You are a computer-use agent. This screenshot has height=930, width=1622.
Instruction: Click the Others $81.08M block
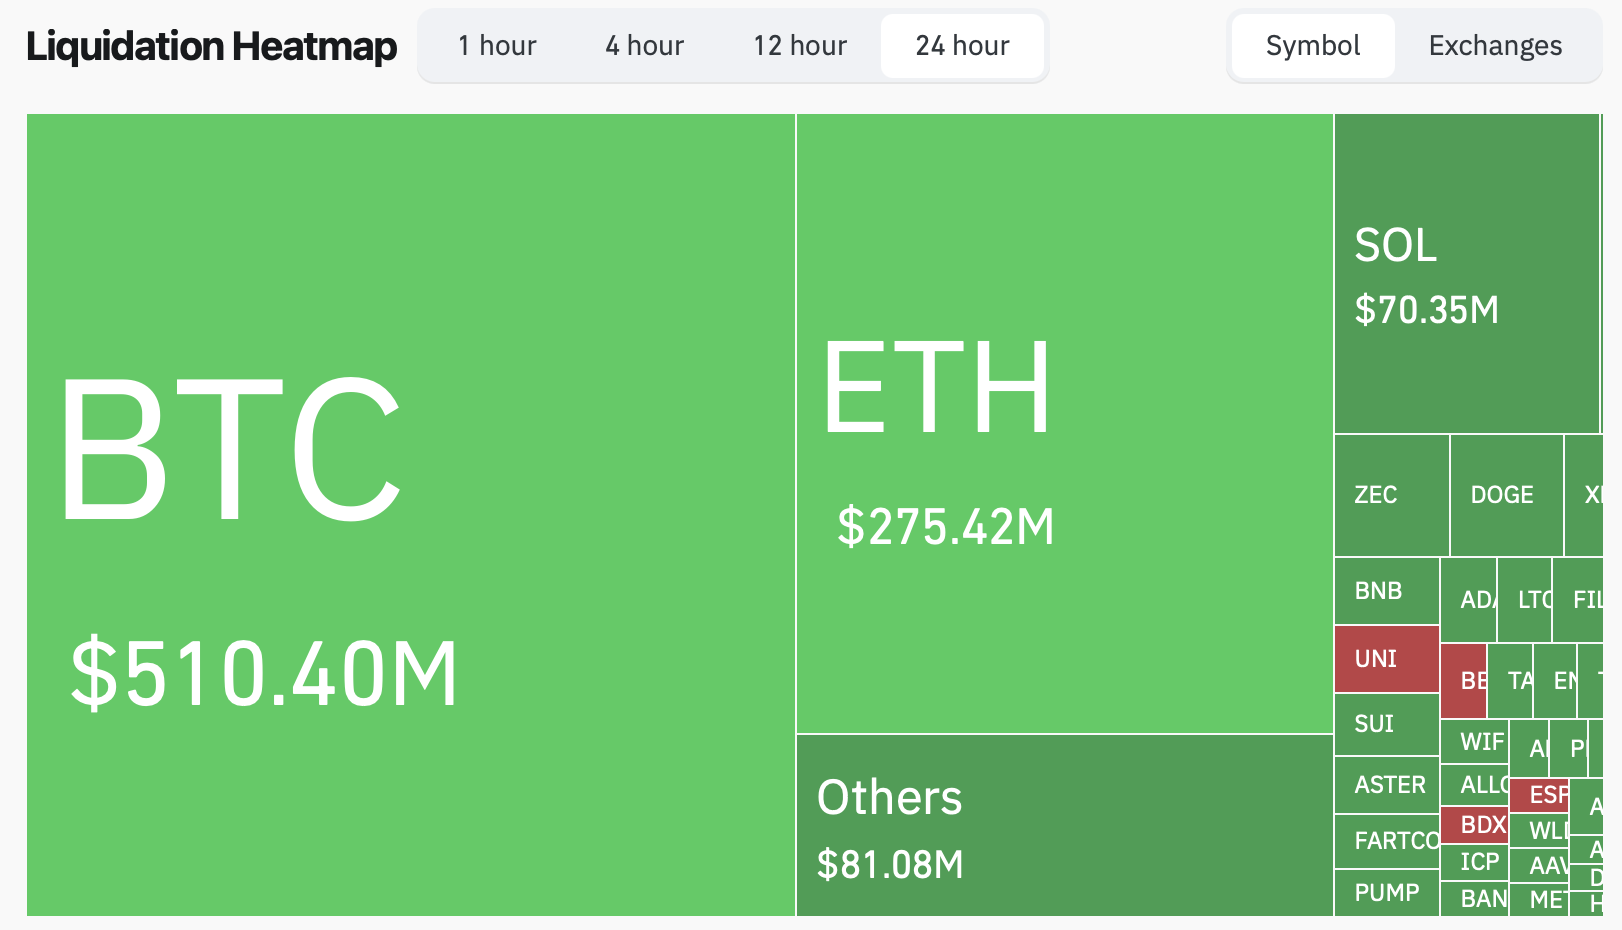coord(1064,825)
